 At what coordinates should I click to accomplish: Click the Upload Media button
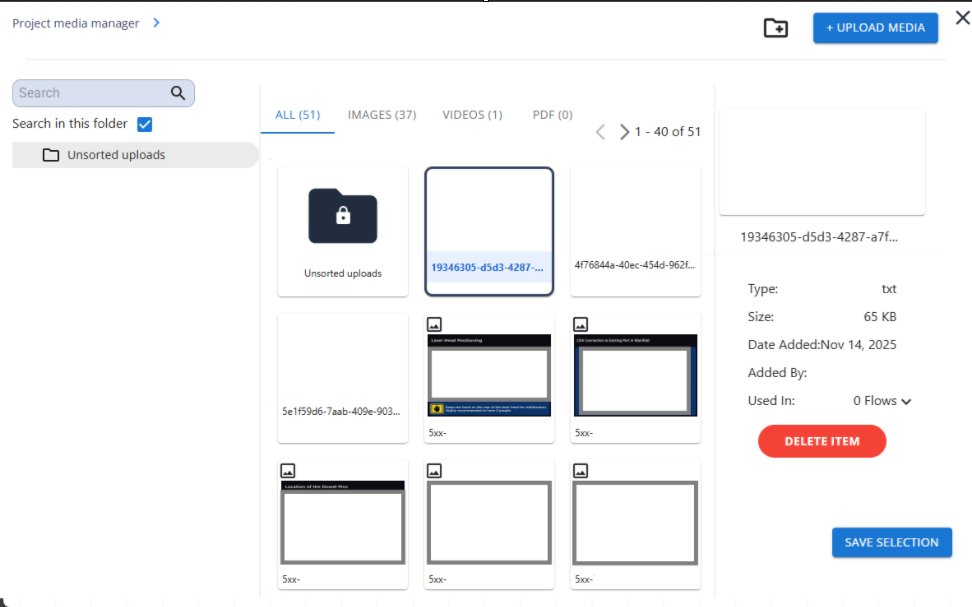point(875,28)
